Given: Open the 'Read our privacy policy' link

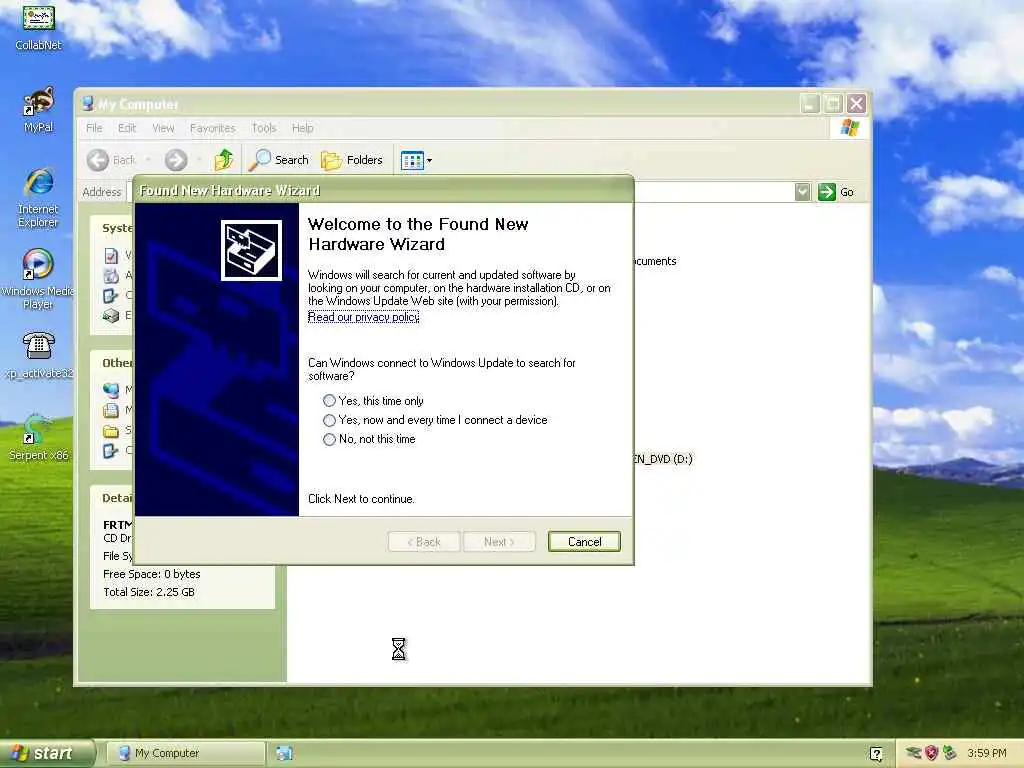Looking at the screenshot, I should click(x=364, y=317).
